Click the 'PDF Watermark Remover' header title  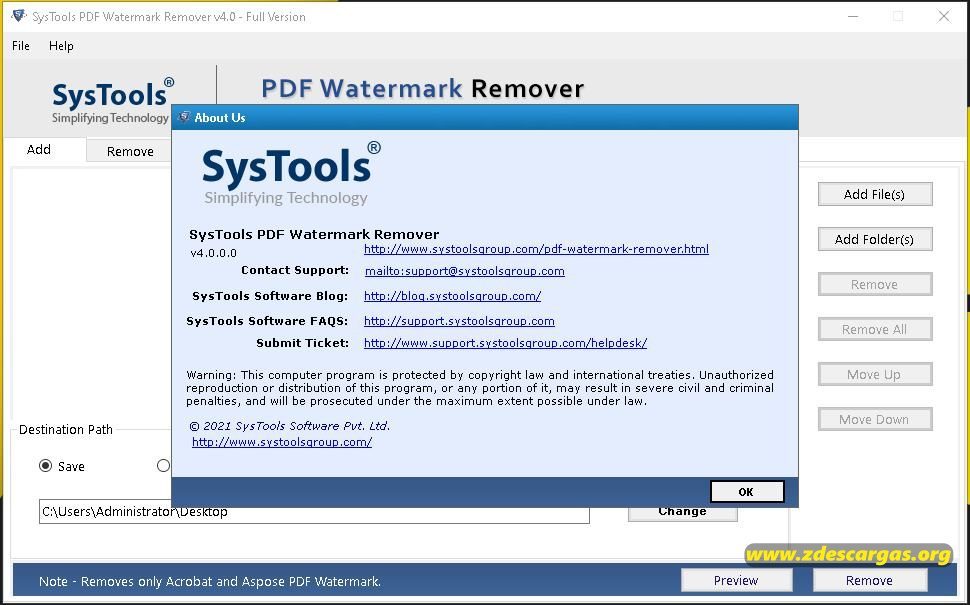coord(423,88)
